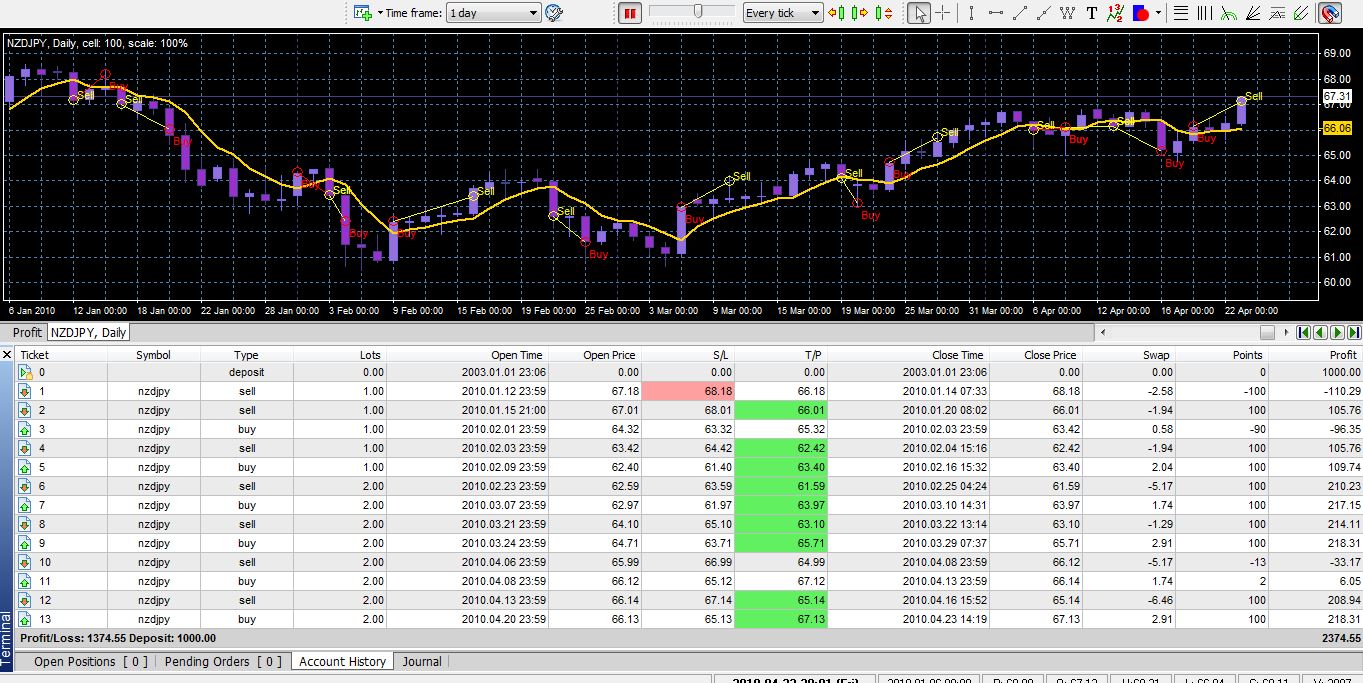Select the horizontal line drawing tool
1363x683 pixels.
[x=995, y=13]
